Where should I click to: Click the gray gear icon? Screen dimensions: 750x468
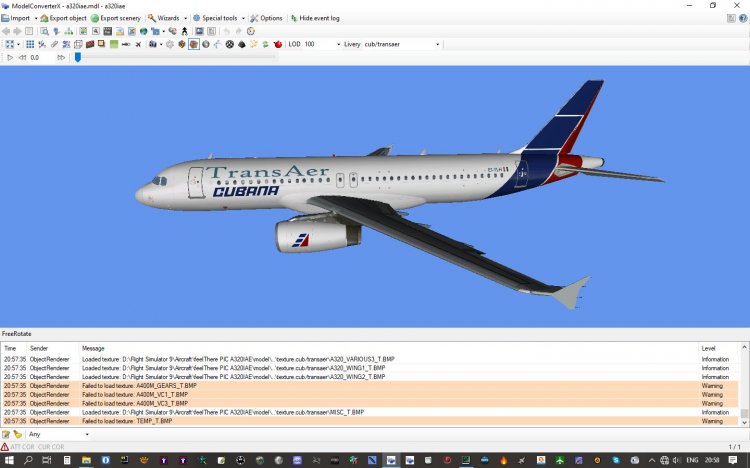pos(170,44)
